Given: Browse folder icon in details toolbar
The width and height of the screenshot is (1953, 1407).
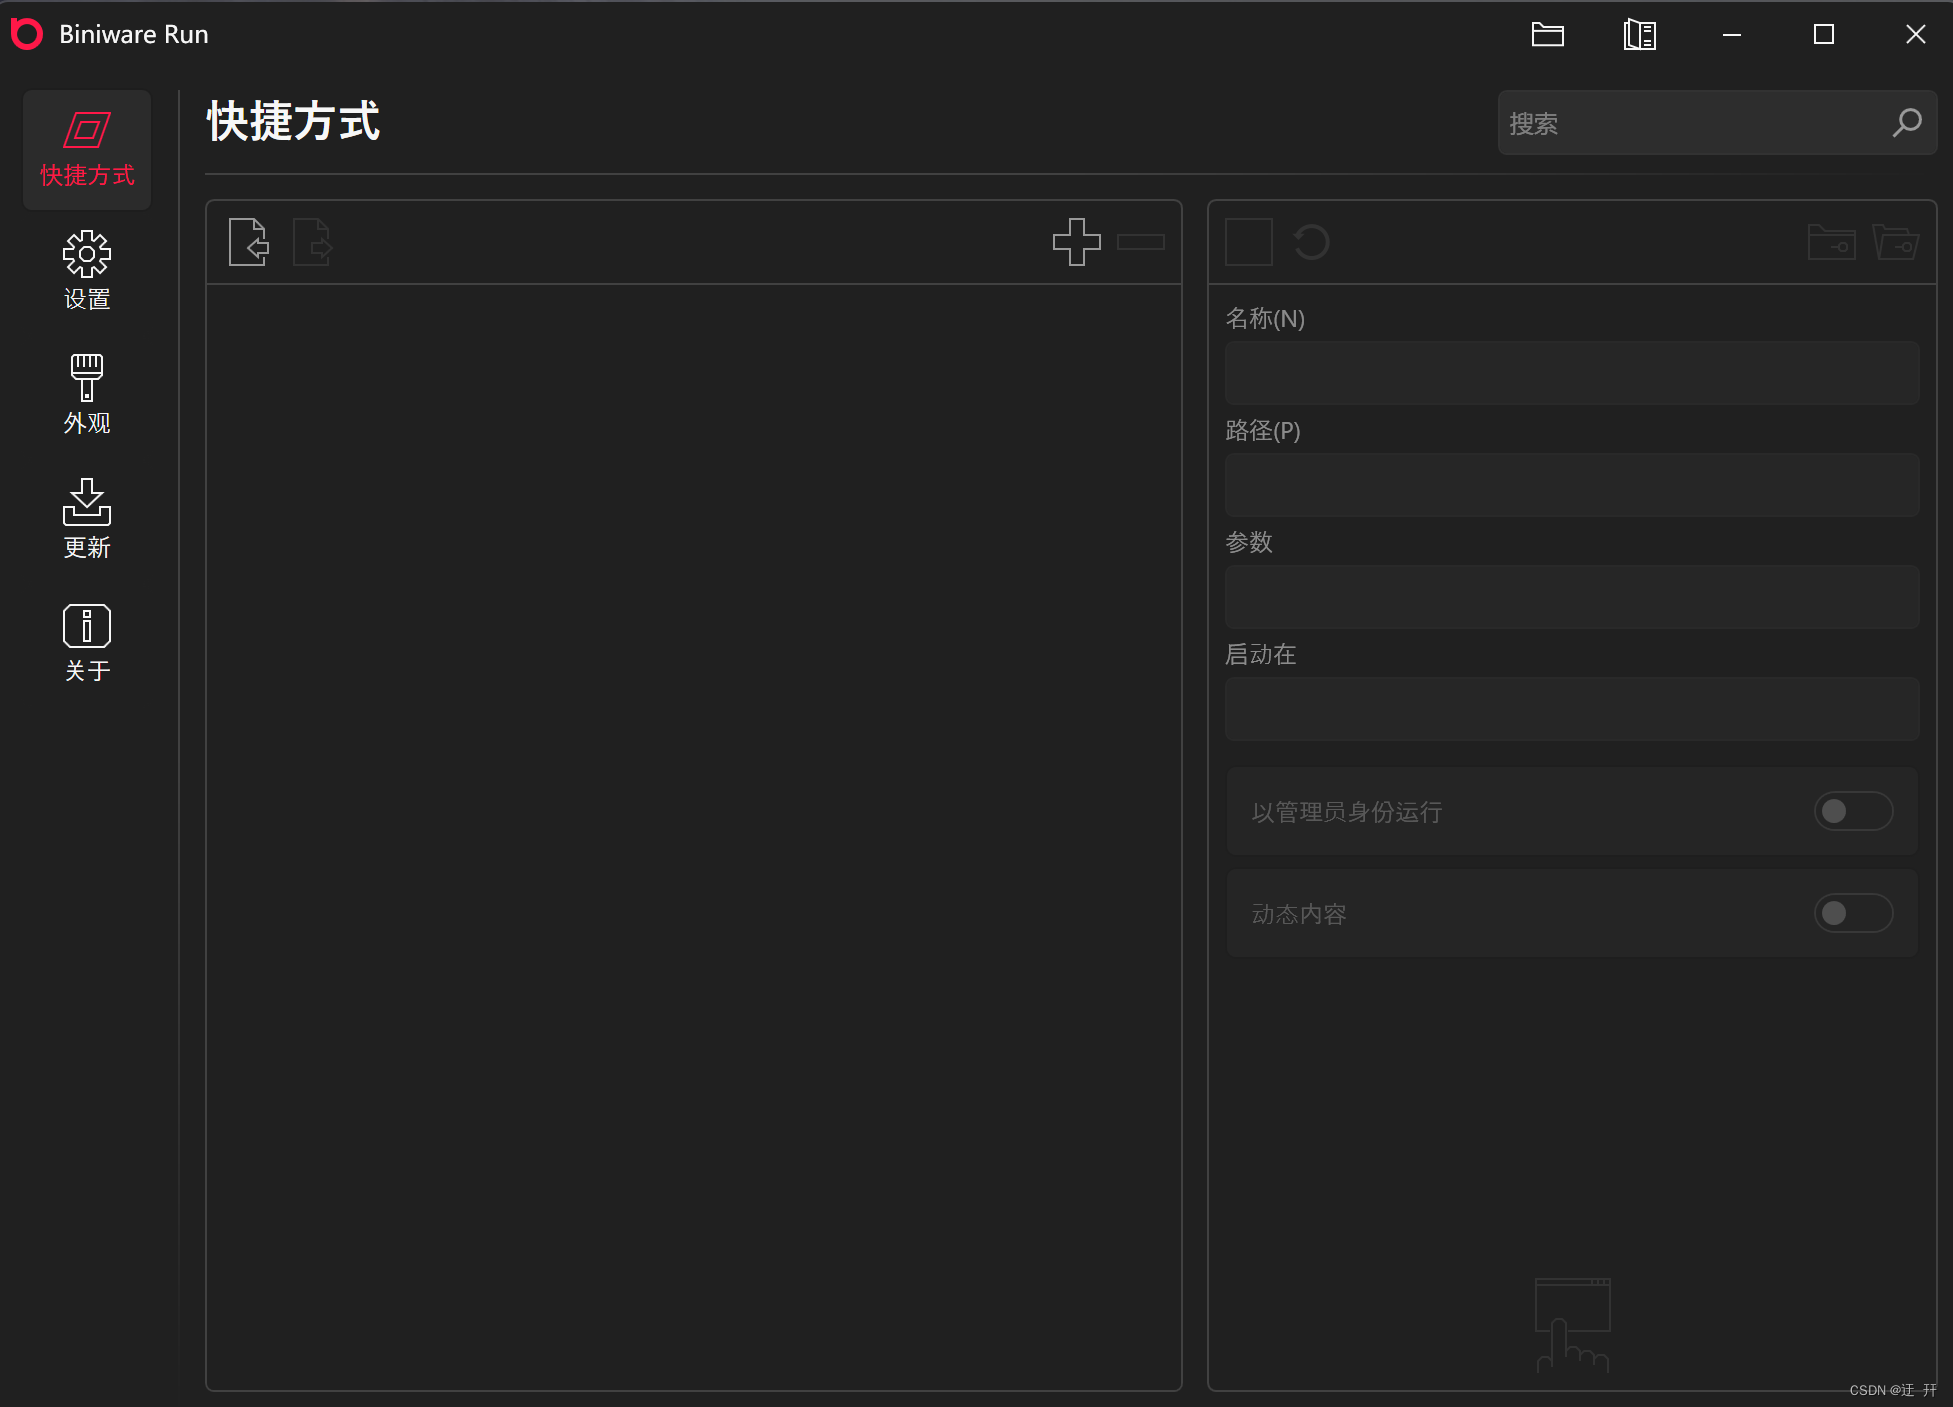Looking at the screenshot, I should pos(1831,242).
